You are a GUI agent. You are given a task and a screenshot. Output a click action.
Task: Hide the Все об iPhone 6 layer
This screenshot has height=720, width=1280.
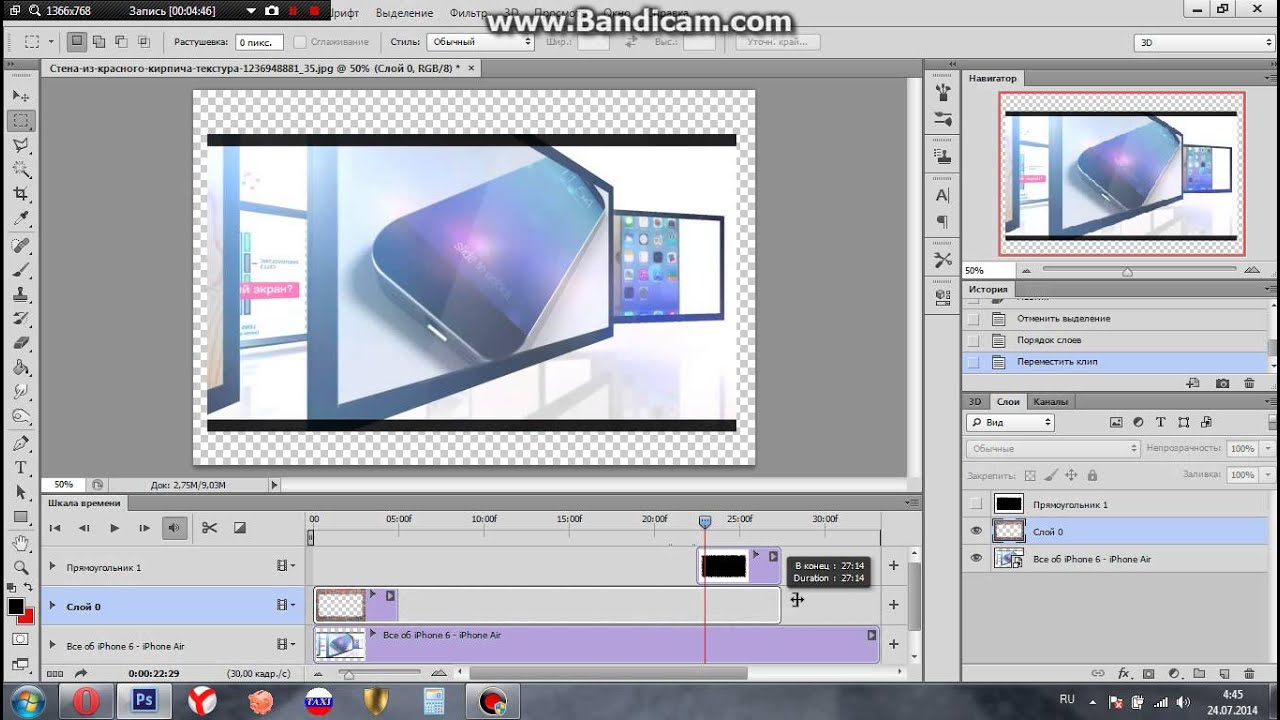tap(977, 558)
